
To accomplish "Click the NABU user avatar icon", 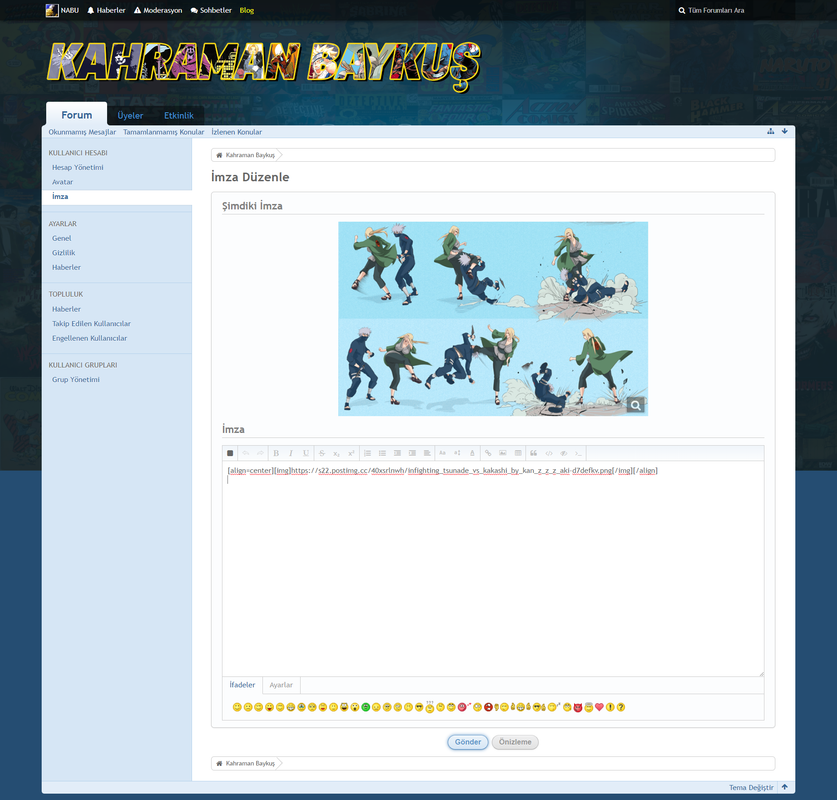I will (52, 10).
